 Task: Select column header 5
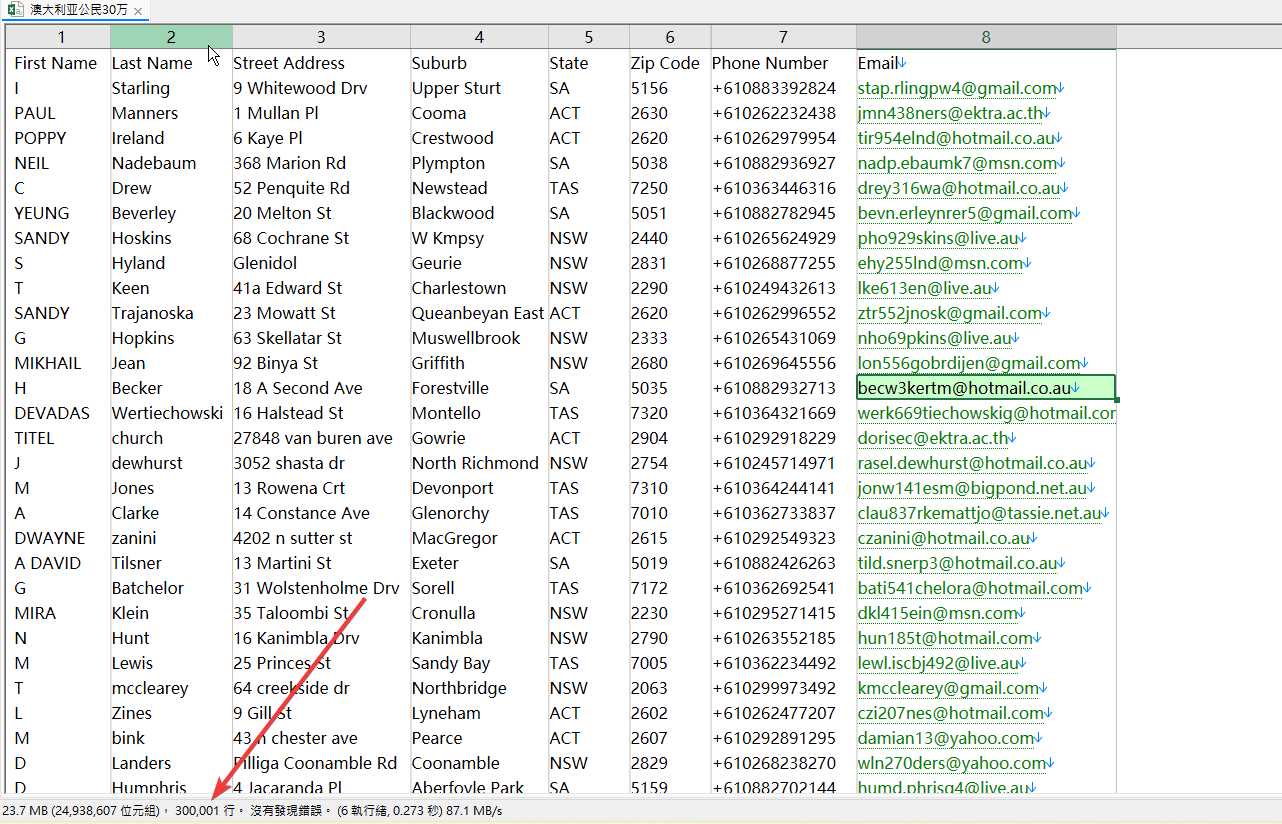click(x=589, y=37)
